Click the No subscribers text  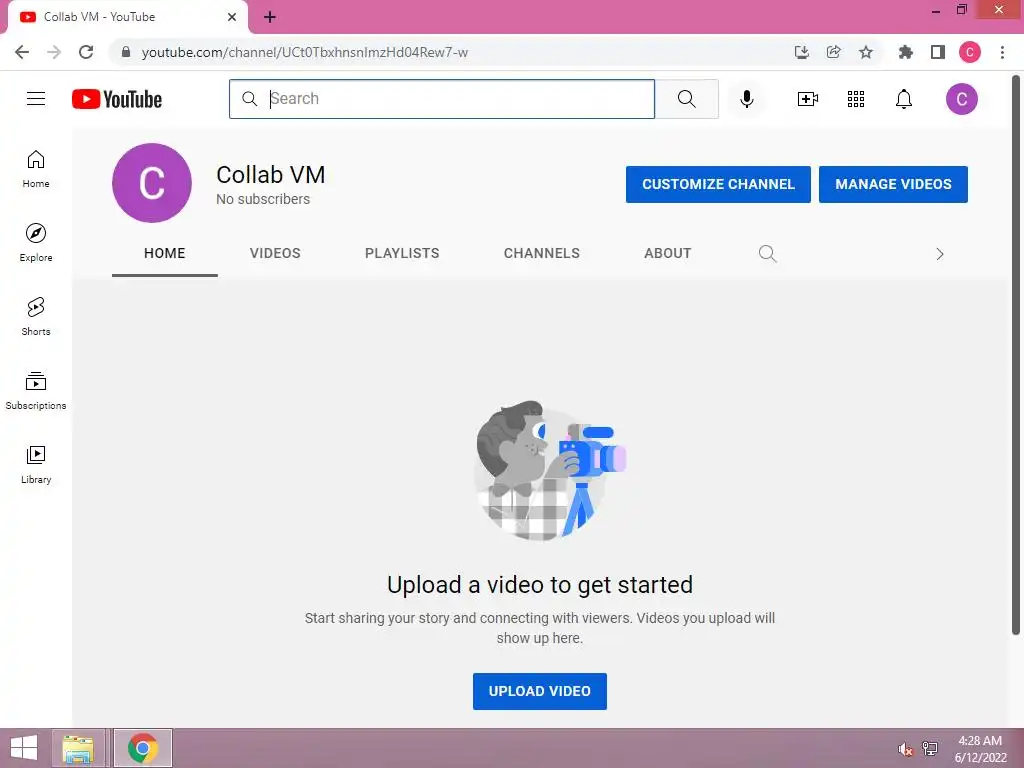coord(263,199)
